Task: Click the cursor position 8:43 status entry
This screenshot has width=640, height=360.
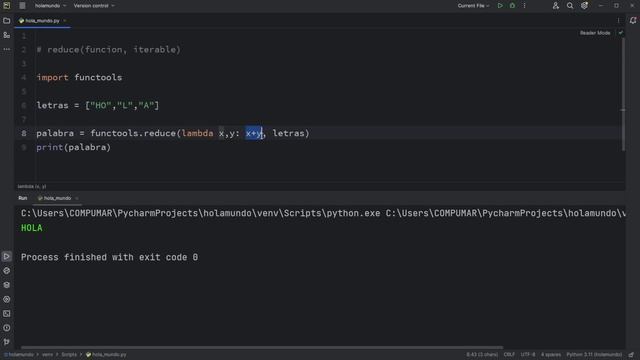Action: point(482,355)
